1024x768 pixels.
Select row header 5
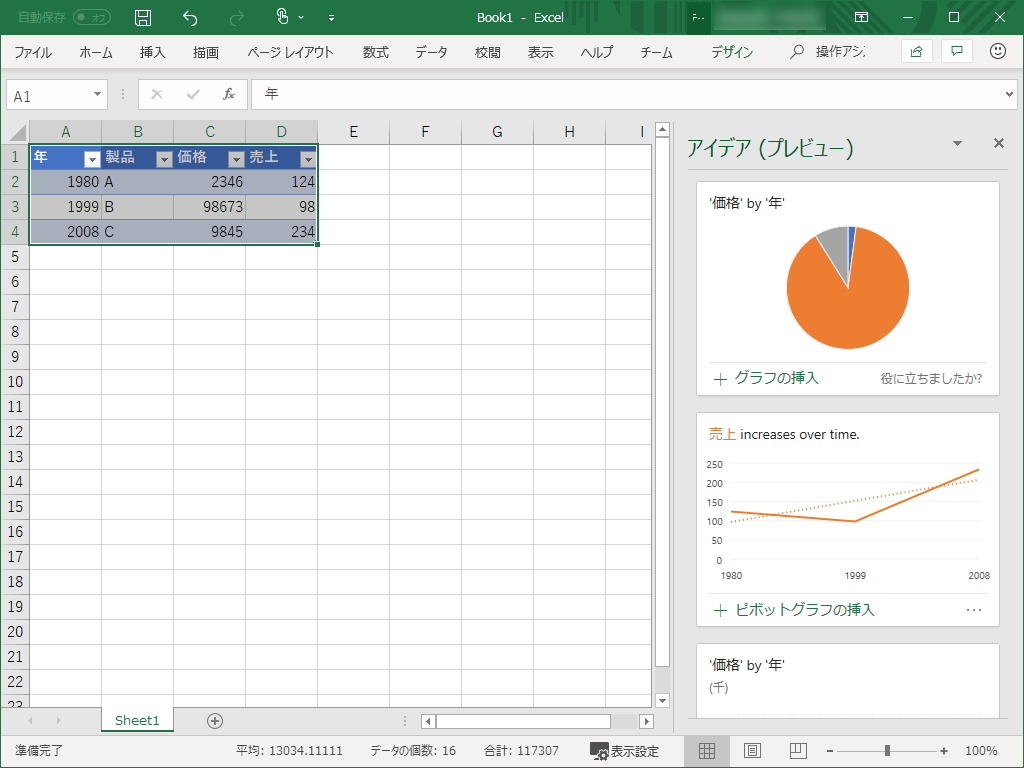pos(15,257)
